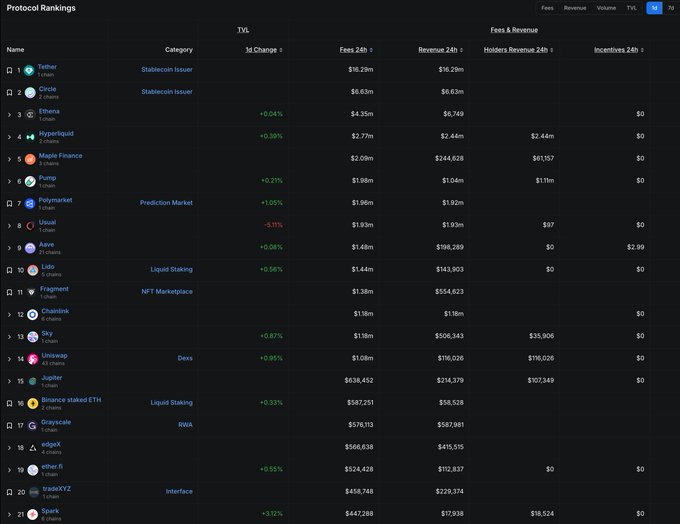Switch to the 7d time period
This screenshot has width=680, height=524.
(x=670, y=8)
